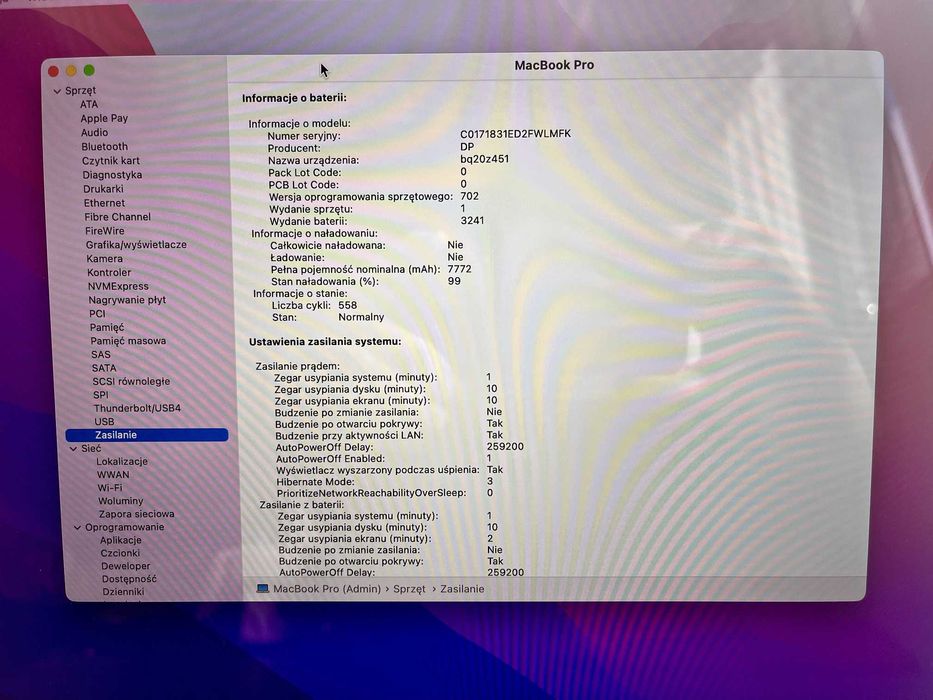This screenshot has height=700, width=933.
Task: Collapse the Sprzęt hardware section
Action: click(58, 91)
